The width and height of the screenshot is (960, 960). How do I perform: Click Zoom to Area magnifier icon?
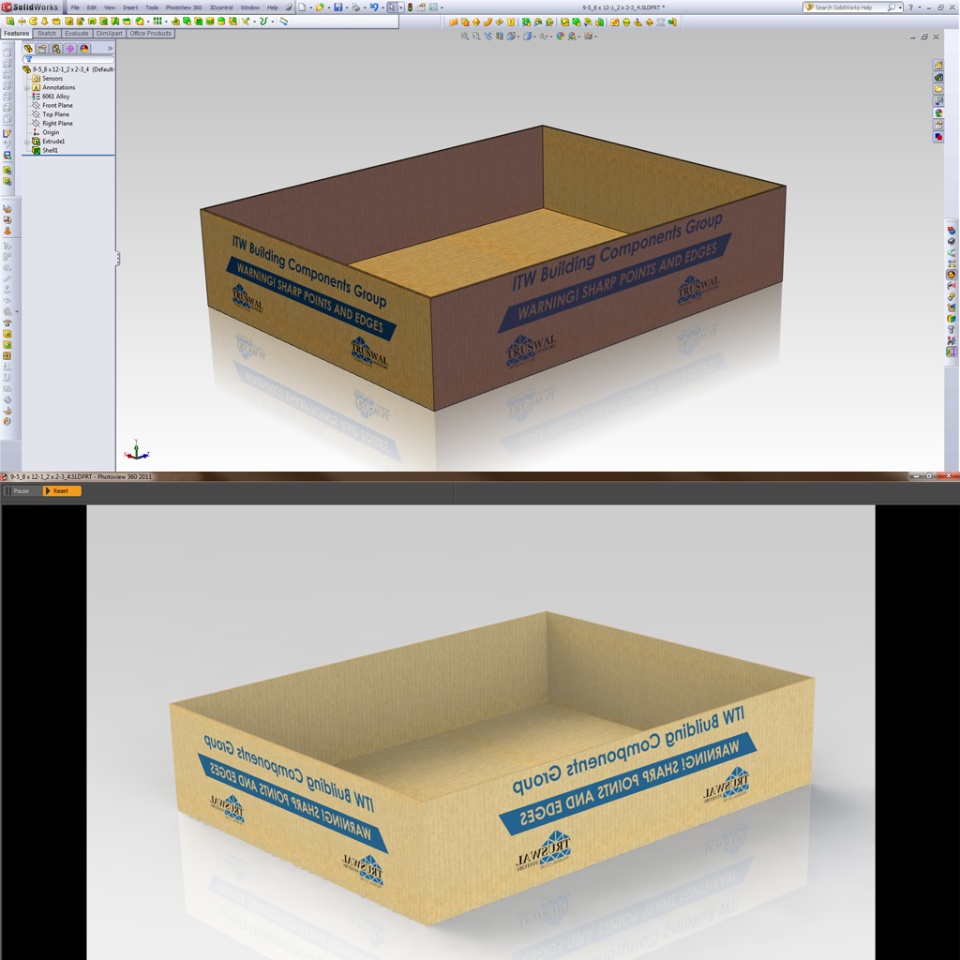point(476,36)
